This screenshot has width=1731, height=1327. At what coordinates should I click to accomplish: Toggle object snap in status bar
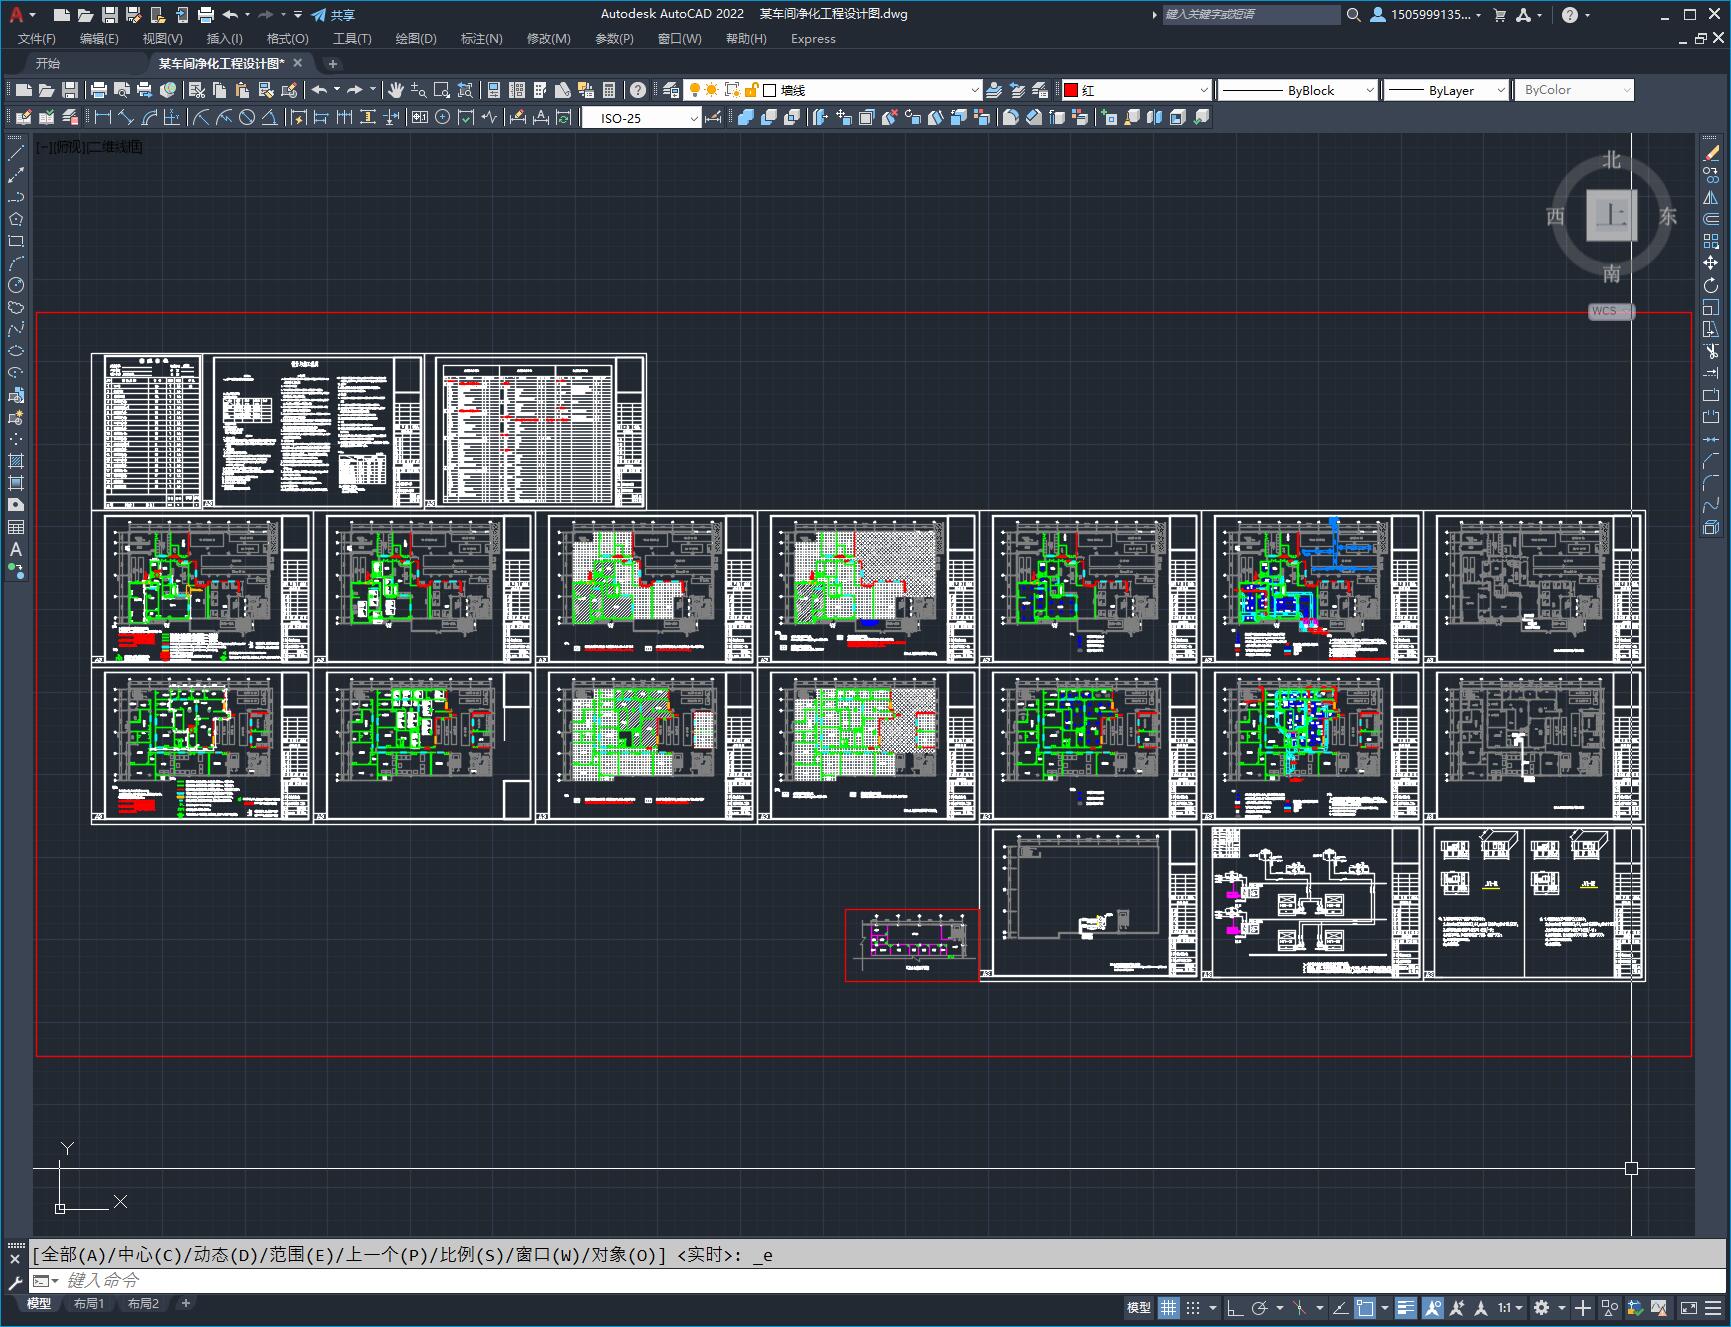click(x=1365, y=1307)
